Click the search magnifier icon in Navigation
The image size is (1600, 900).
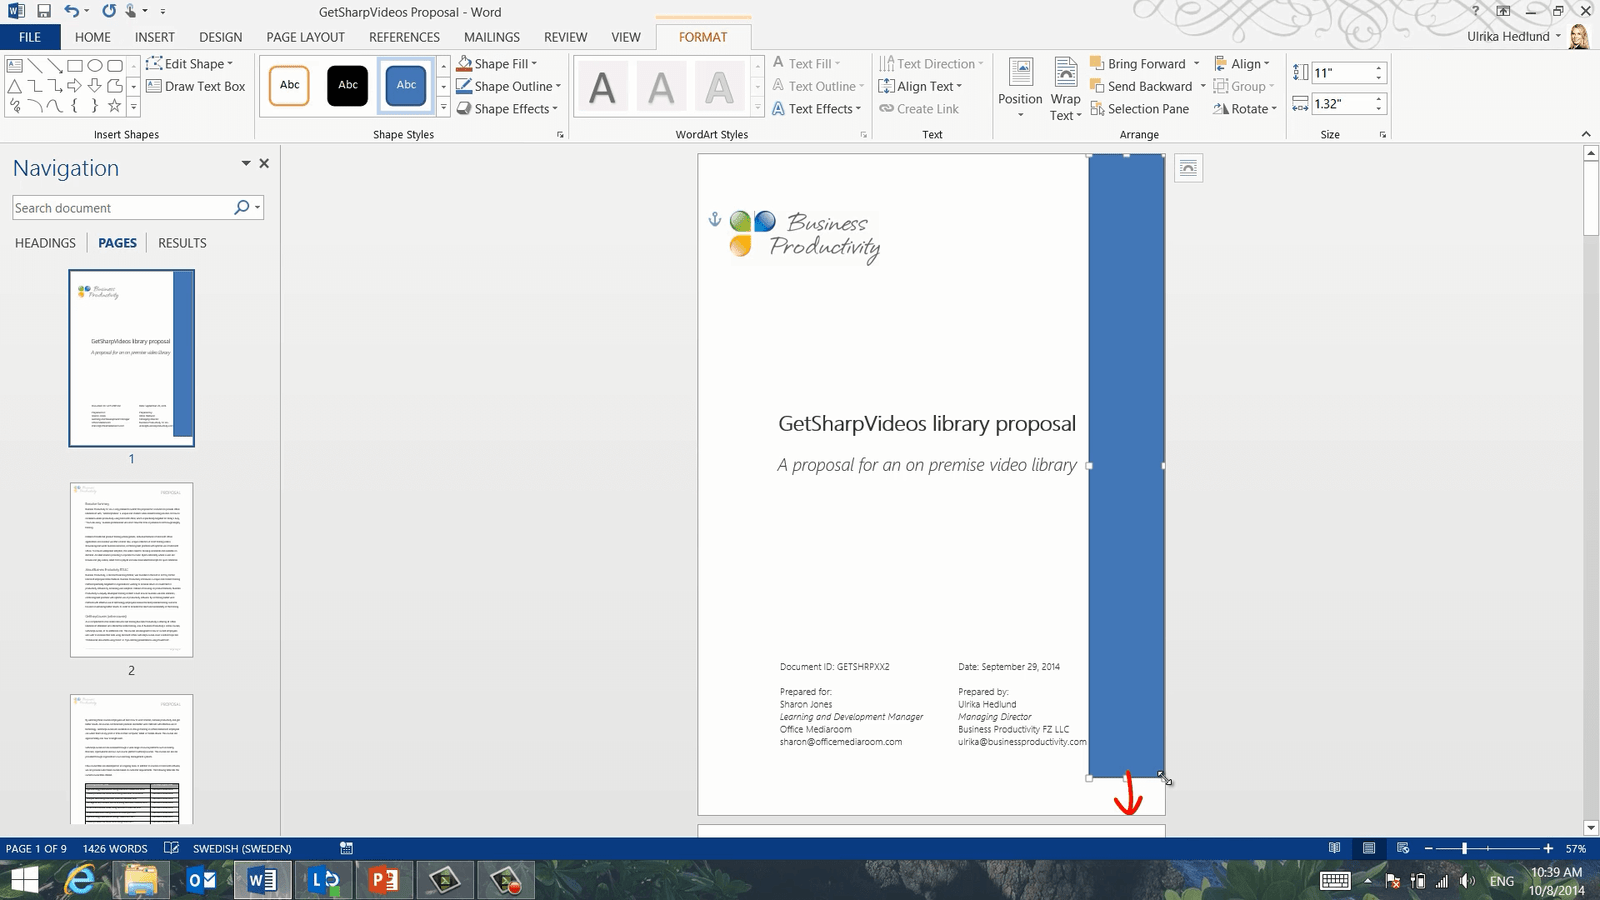(x=241, y=207)
